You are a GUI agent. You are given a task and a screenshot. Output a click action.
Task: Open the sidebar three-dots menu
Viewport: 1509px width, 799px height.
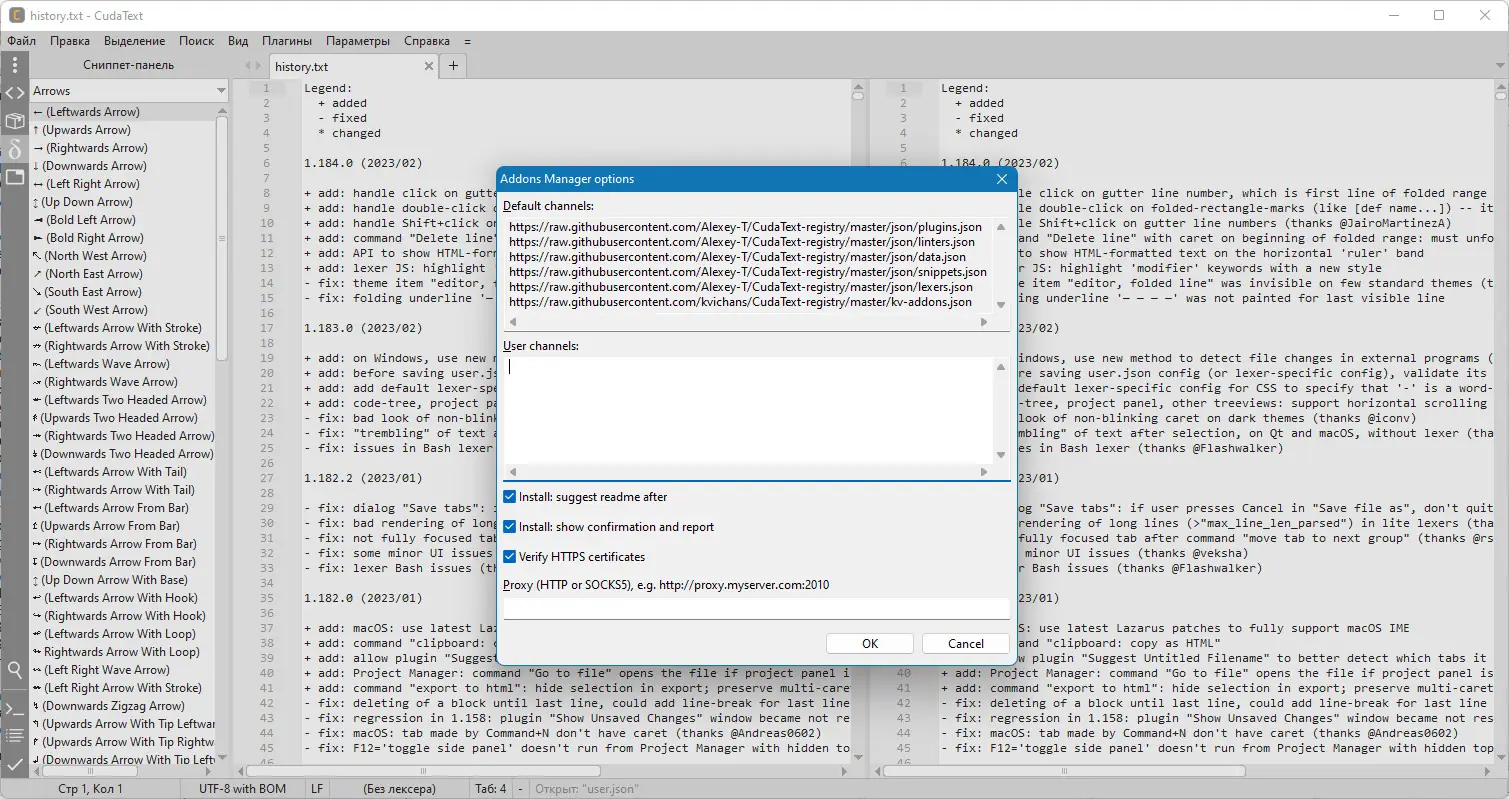14,65
